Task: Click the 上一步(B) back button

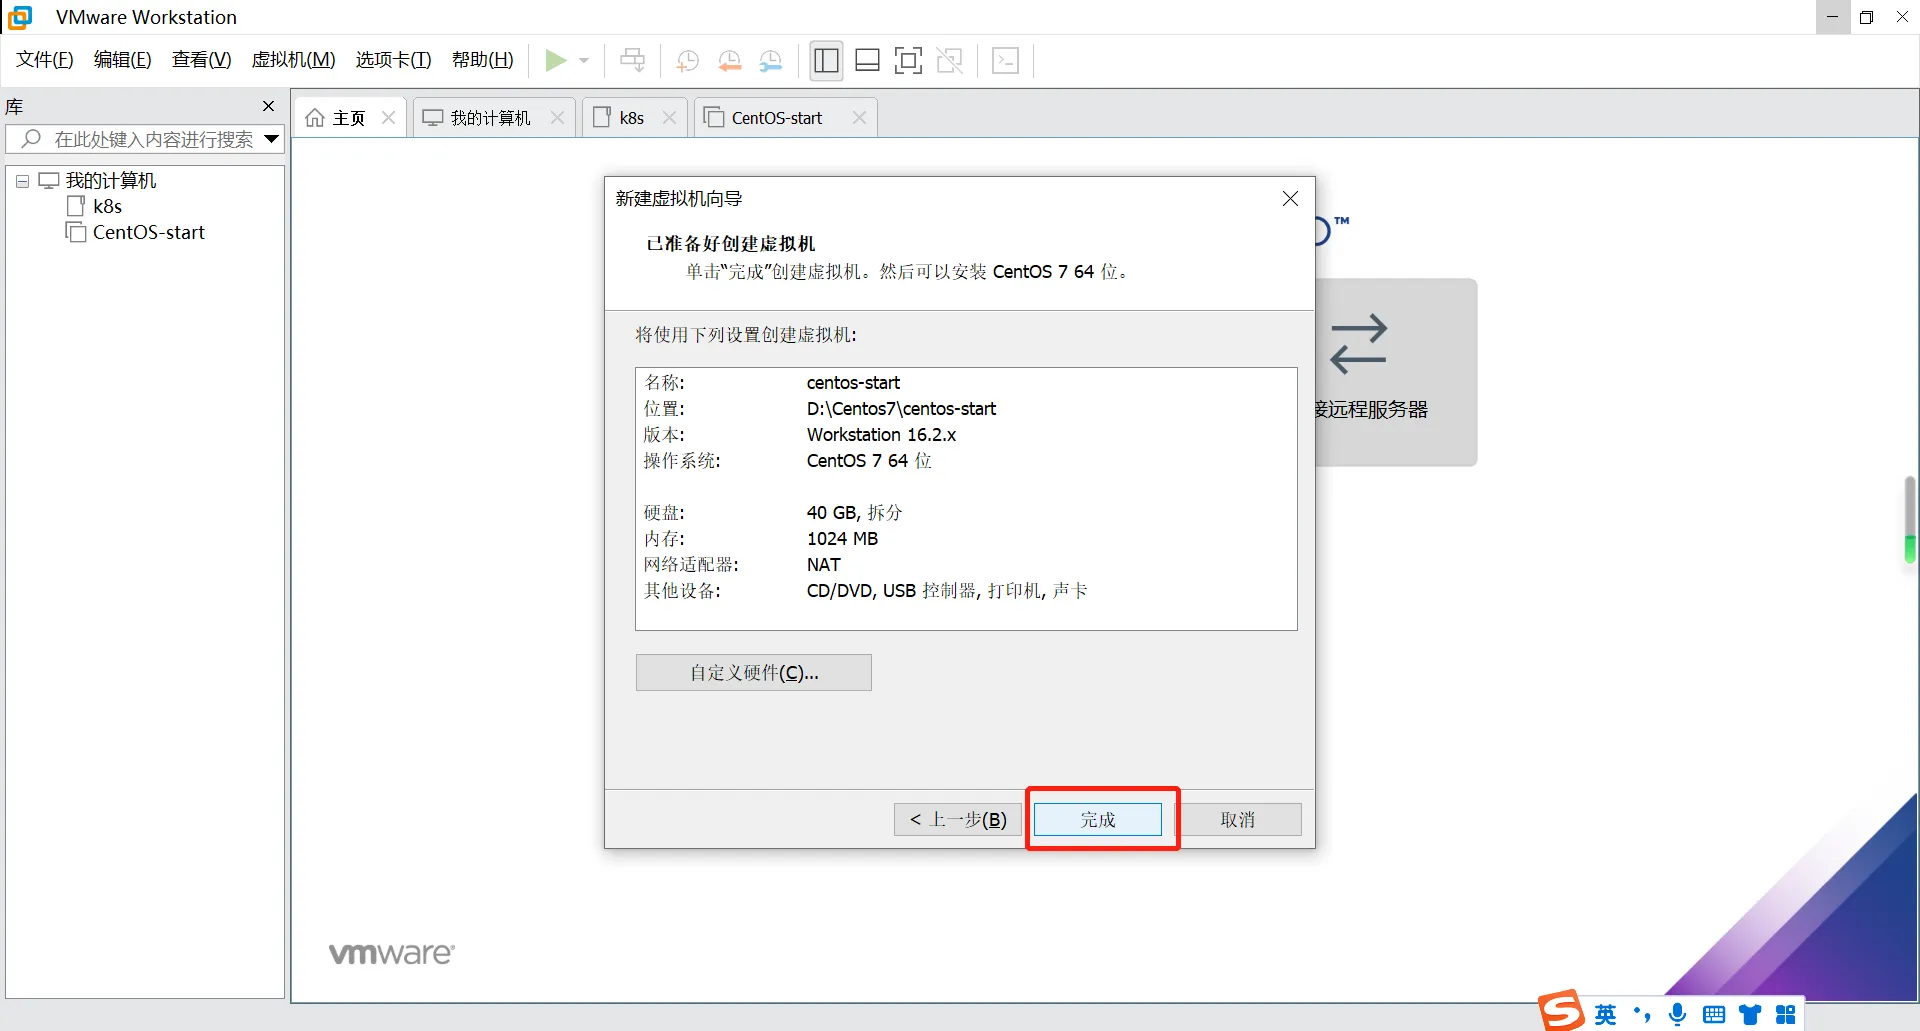Action: pyautogui.click(x=957, y=820)
